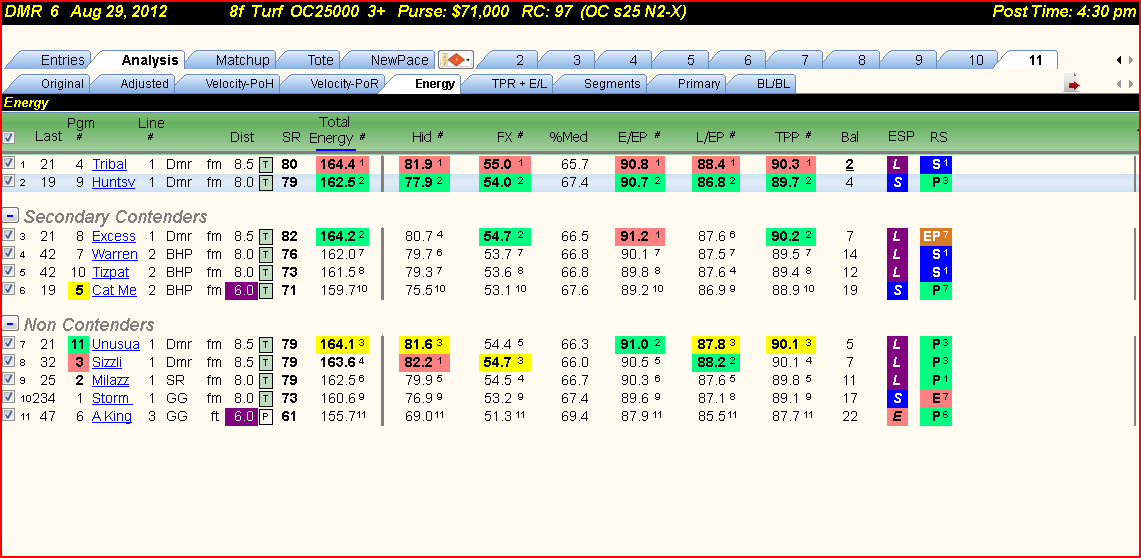Screen dimensions: 1141x558
Task: Sort by FX column header
Action: [504, 137]
